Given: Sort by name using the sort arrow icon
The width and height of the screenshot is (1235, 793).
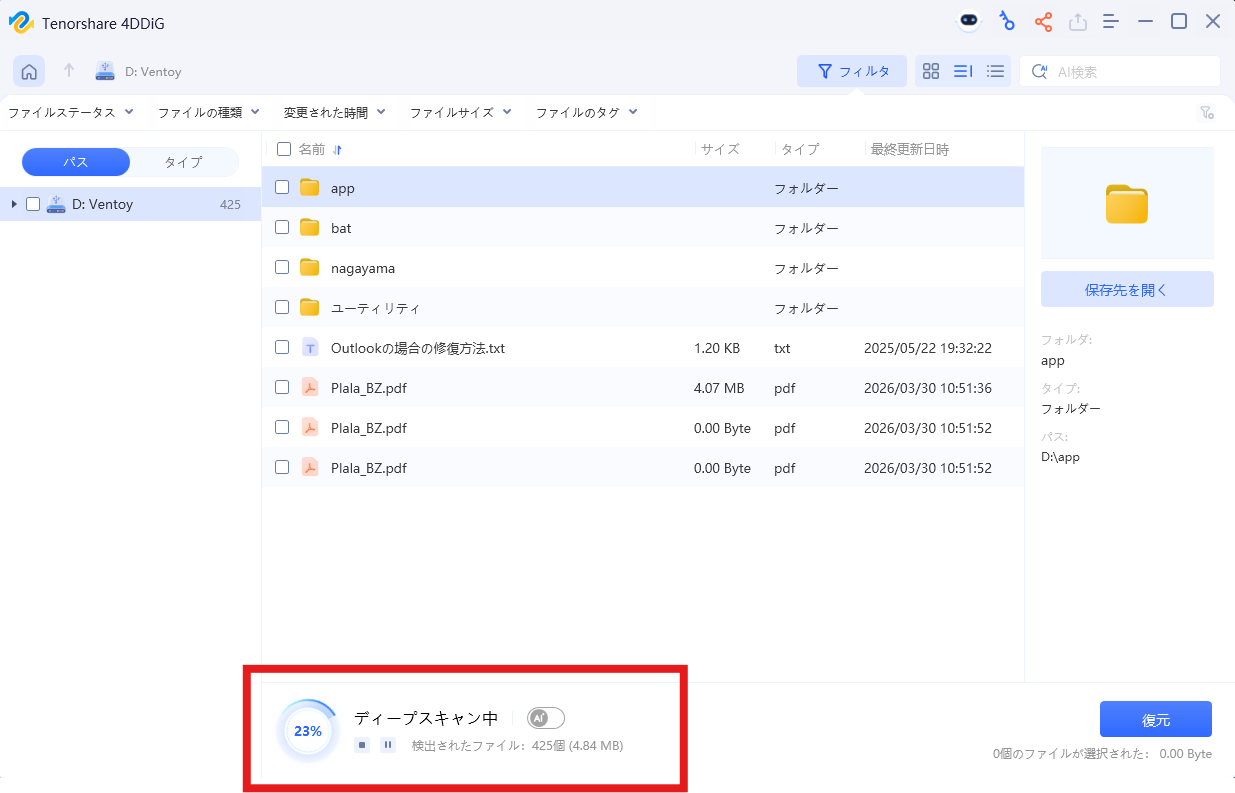Looking at the screenshot, I should tap(337, 150).
